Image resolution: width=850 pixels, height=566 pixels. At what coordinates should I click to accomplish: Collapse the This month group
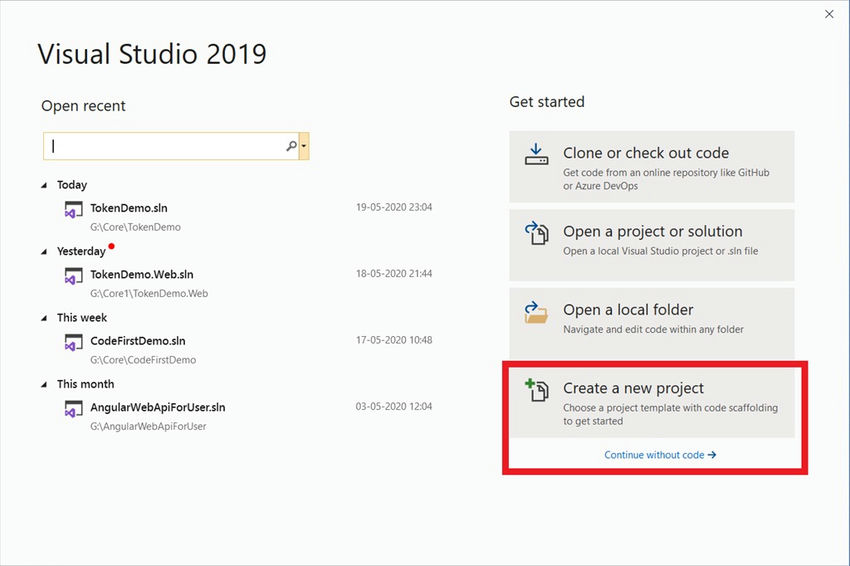pyautogui.click(x=44, y=385)
